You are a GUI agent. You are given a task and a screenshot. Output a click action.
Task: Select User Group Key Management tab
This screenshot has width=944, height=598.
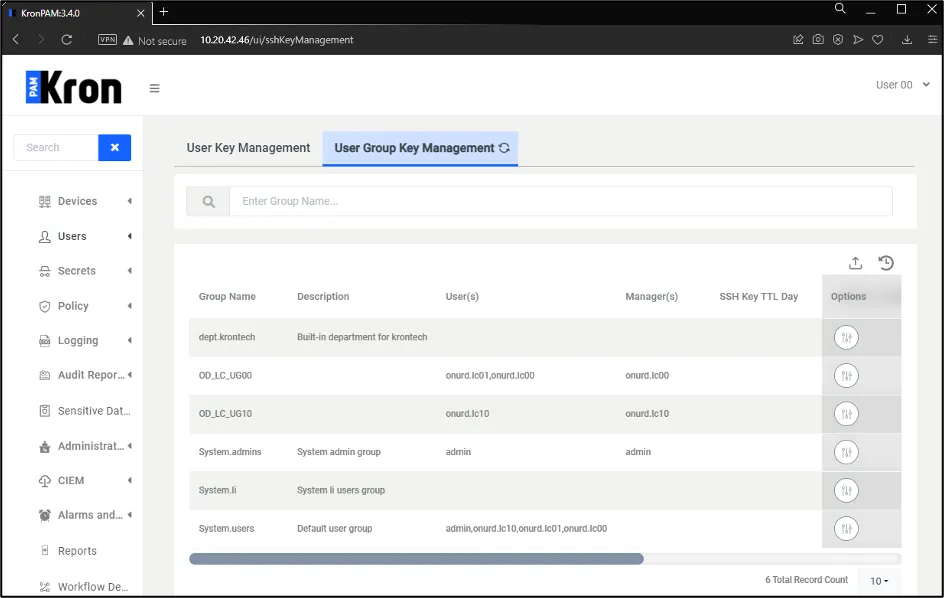[420, 148]
